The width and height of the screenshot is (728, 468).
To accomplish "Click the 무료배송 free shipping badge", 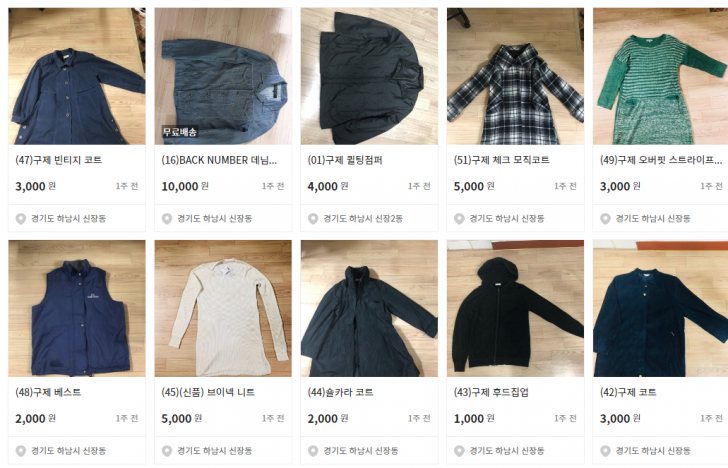I will (180, 132).
